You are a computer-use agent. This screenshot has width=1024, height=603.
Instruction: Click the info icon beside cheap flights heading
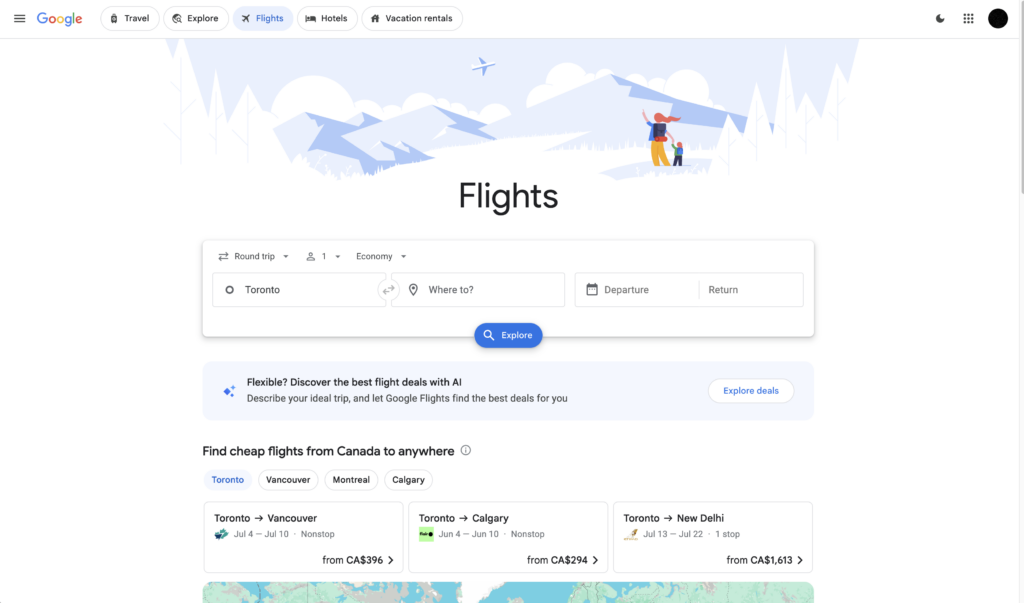coord(466,450)
